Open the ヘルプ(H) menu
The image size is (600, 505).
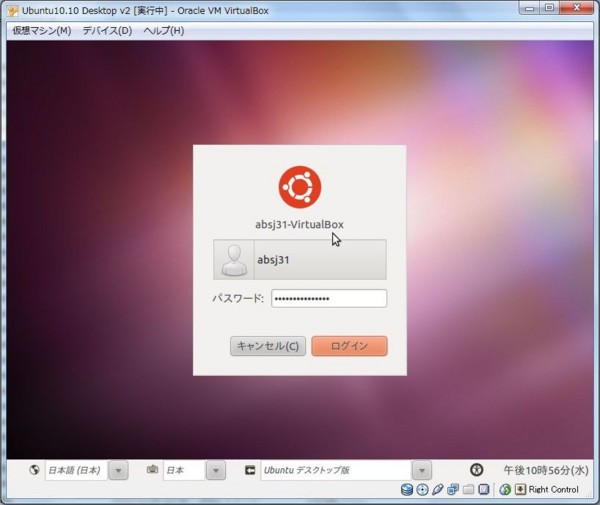click(163, 31)
